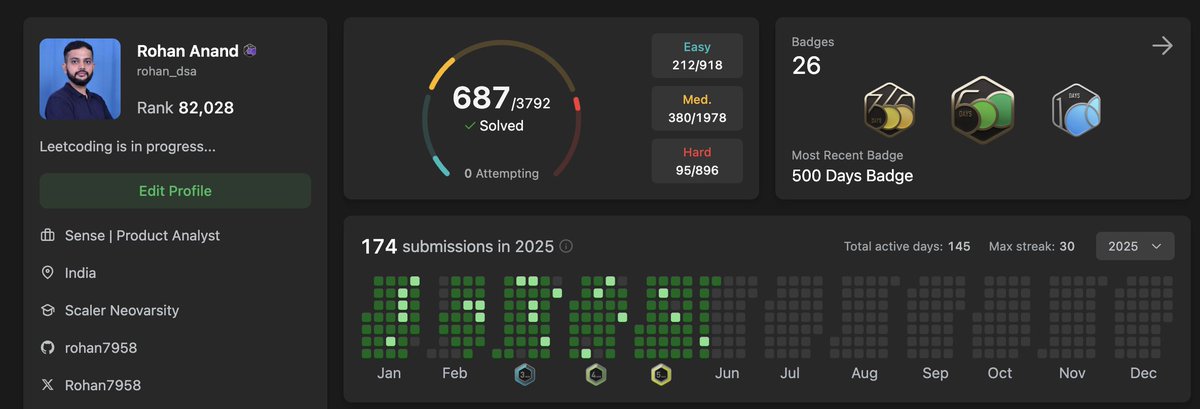Click the briefcase icon beside Sense | Product Analyst
This screenshot has height=409, width=1200.
point(47,235)
